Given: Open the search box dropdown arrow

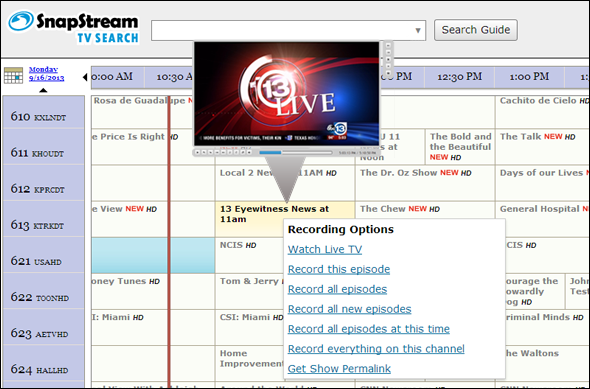Looking at the screenshot, I should [x=418, y=30].
